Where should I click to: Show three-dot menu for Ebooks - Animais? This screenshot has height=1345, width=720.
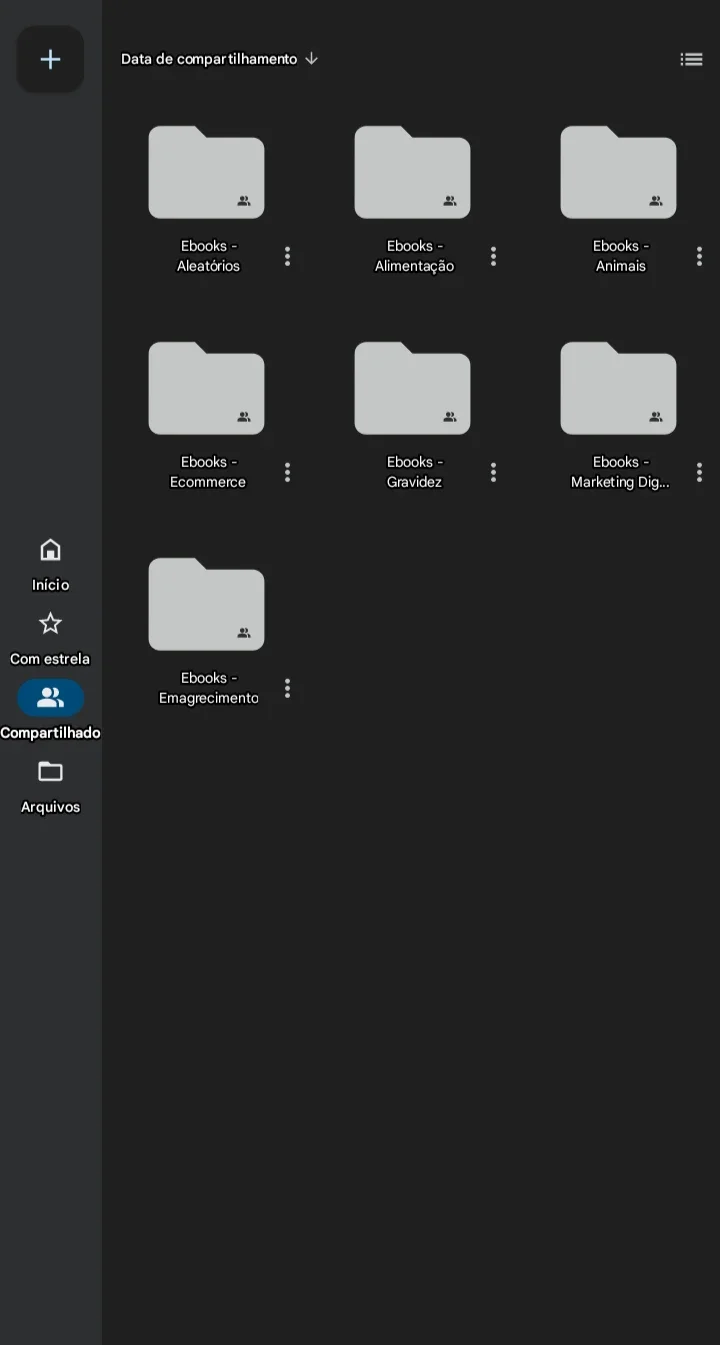pyautogui.click(x=699, y=257)
